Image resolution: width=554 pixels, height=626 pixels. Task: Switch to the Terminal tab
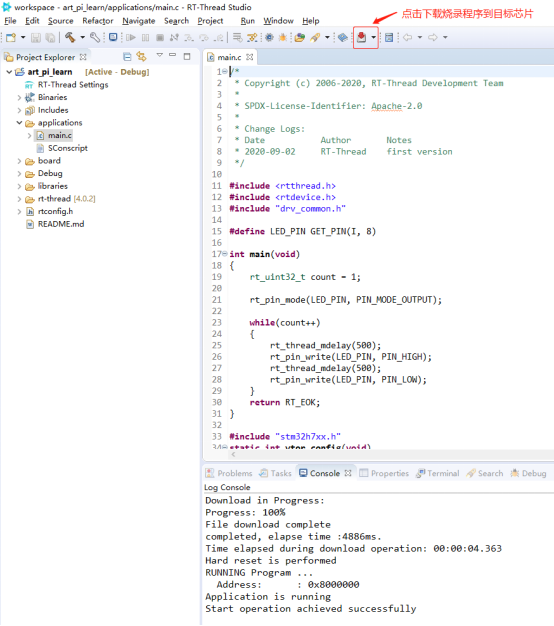coord(437,473)
